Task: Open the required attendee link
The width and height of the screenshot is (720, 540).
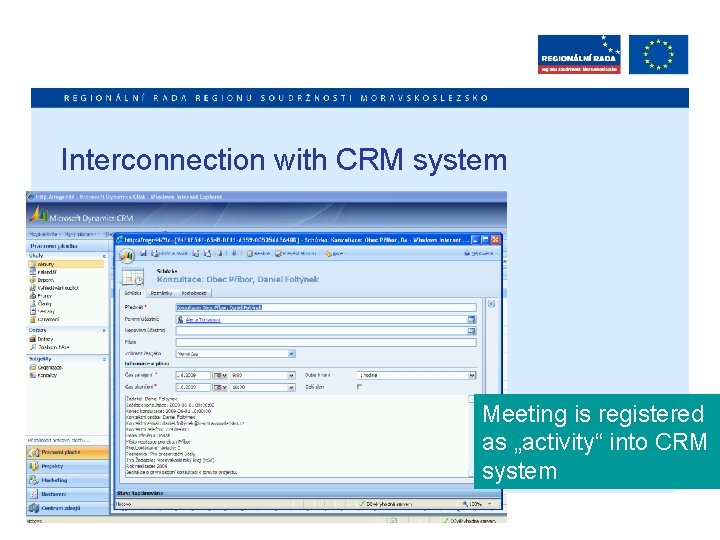Action: click(202, 320)
